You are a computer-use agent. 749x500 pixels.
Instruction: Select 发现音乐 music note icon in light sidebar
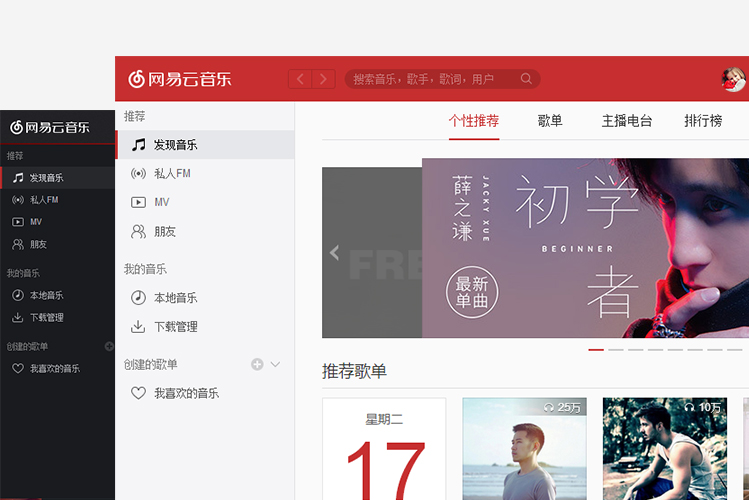click(139, 145)
